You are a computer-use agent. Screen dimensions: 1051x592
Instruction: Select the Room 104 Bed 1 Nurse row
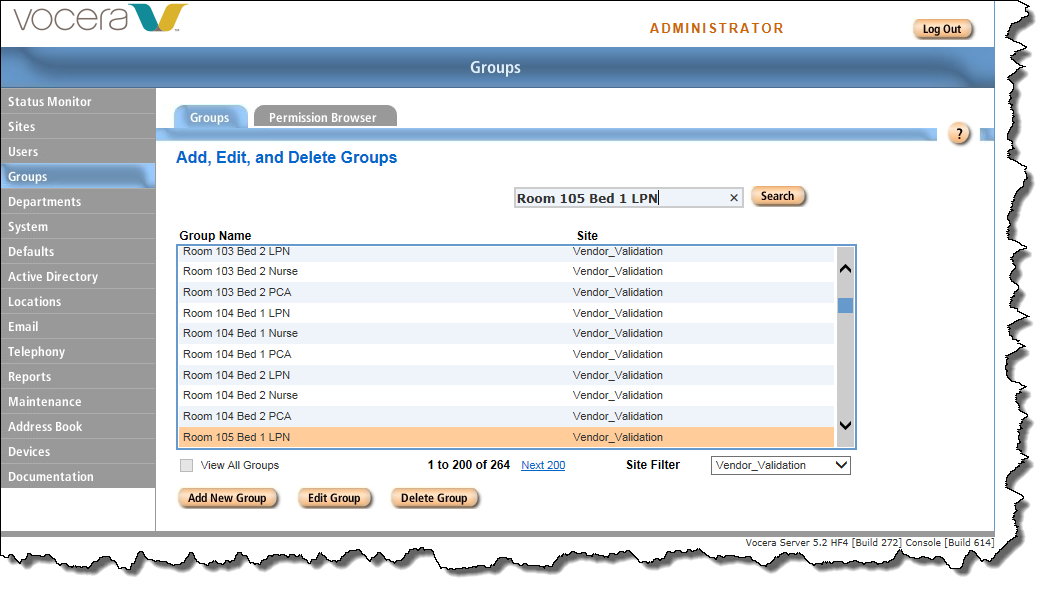pos(506,333)
